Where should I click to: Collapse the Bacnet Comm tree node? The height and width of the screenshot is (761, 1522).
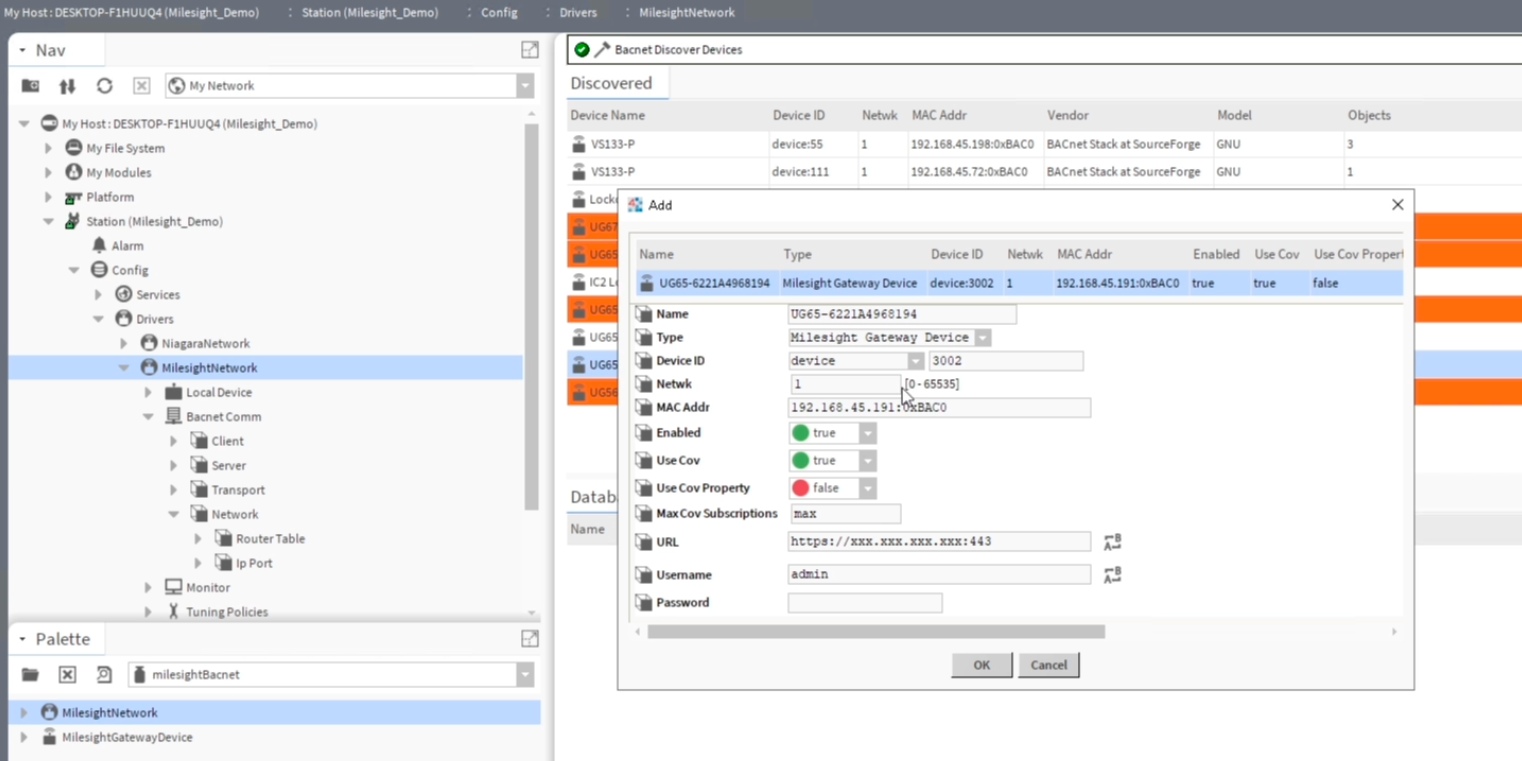[x=148, y=416]
